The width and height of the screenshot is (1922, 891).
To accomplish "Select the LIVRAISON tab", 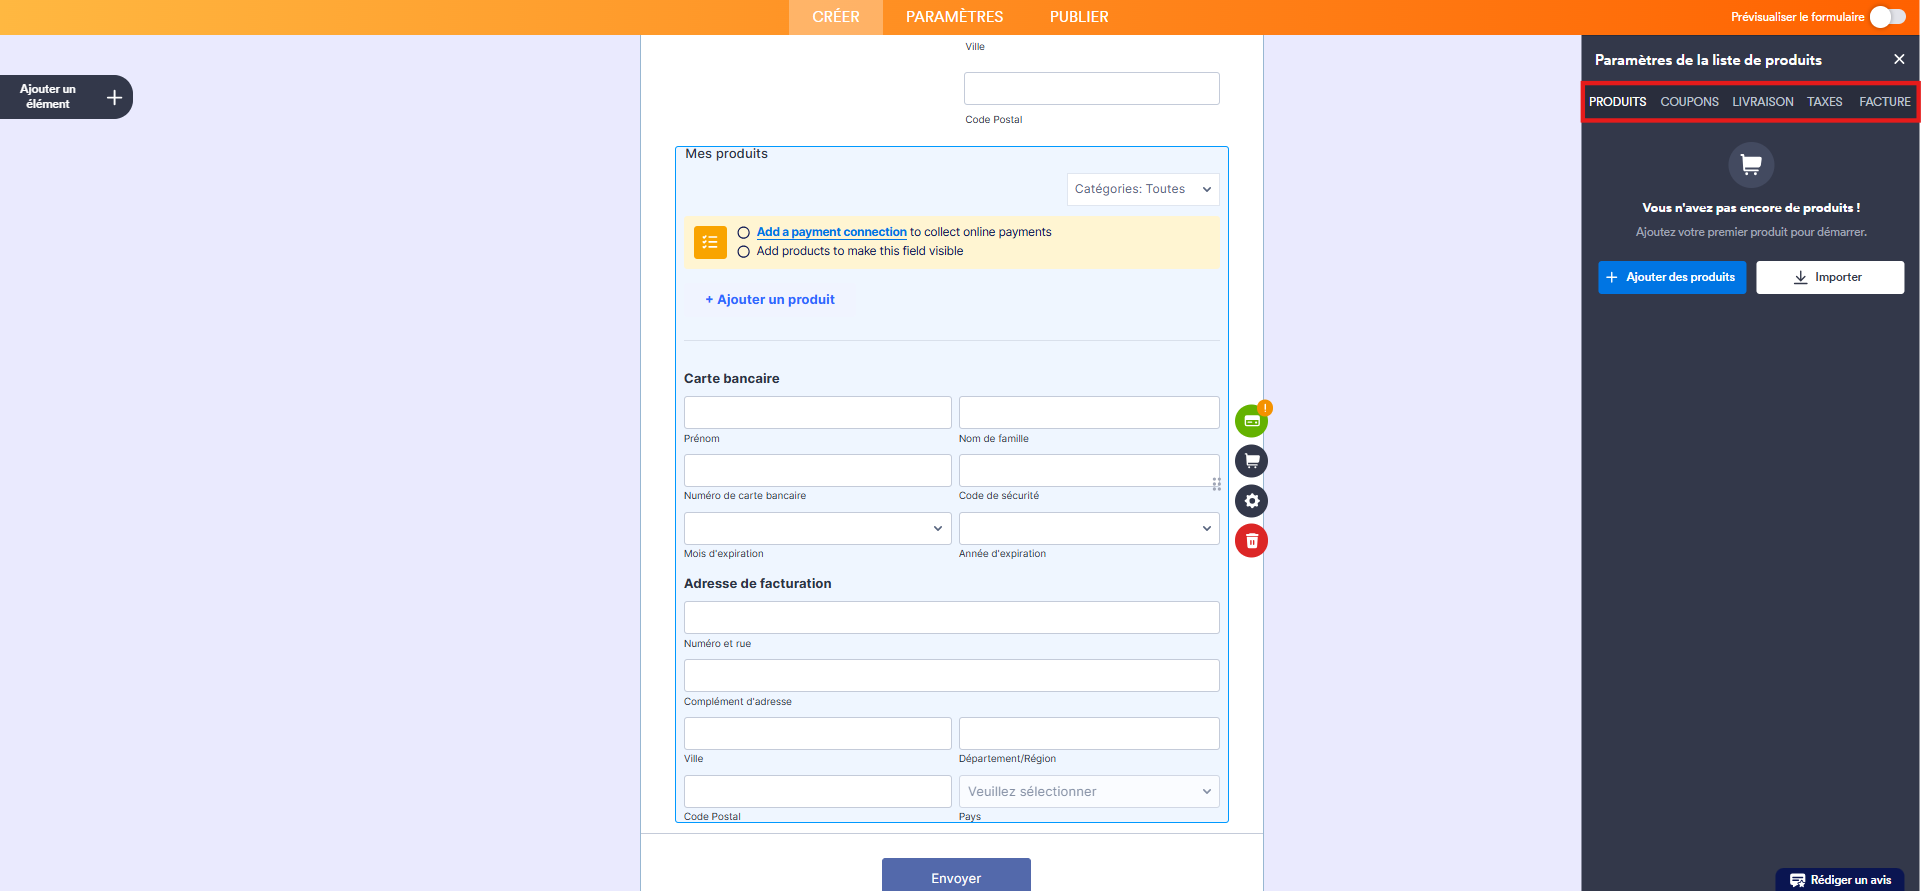I will pos(1762,102).
